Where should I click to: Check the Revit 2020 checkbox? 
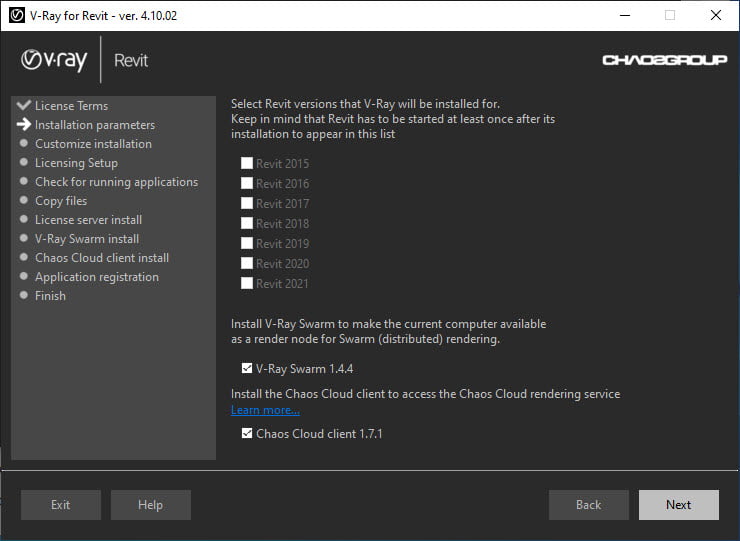pyautogui.click(x=247, y=263)
